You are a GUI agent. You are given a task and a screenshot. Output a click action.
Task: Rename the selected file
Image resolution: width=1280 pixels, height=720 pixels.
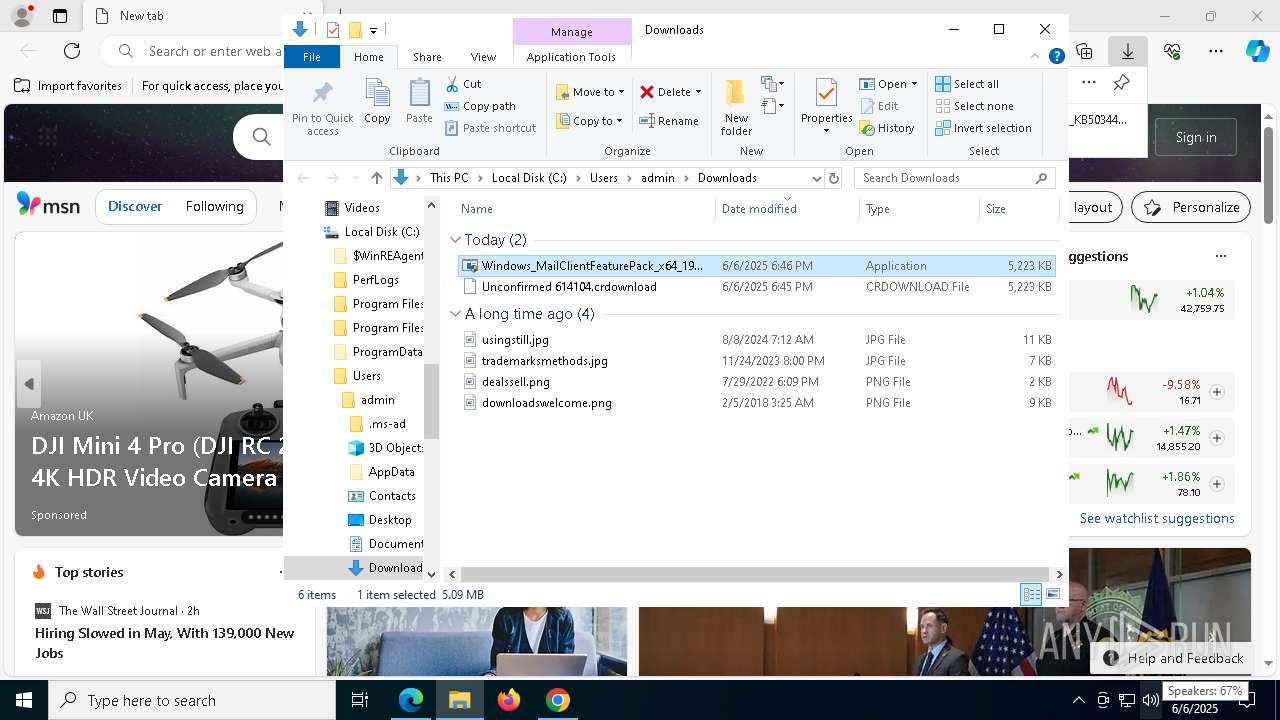pyautogui.click(x=669, y=121)
